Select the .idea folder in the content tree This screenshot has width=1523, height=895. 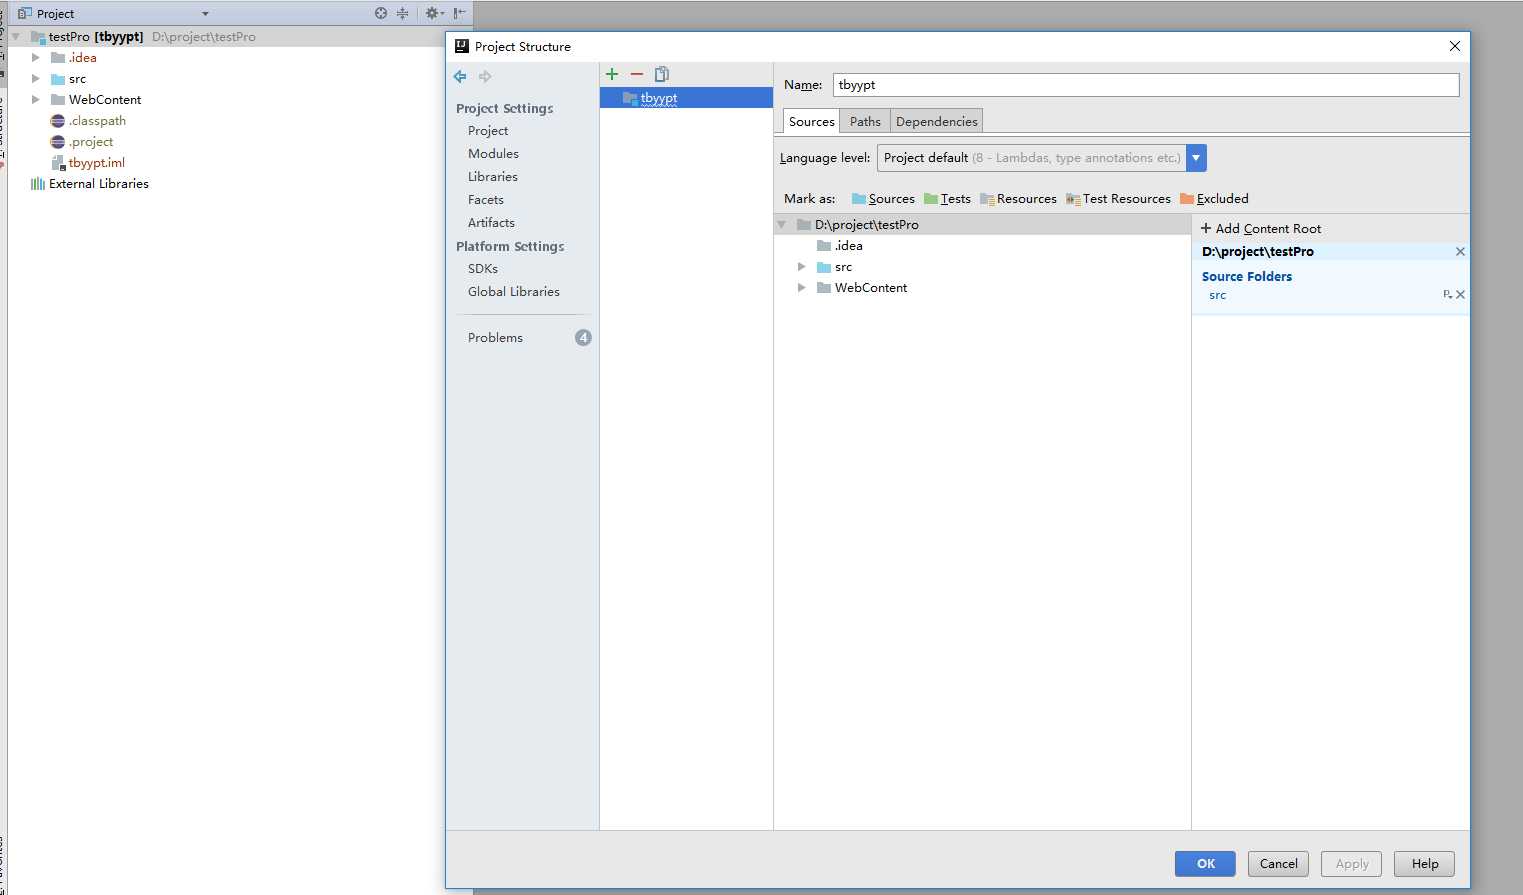tap(848, 246)
